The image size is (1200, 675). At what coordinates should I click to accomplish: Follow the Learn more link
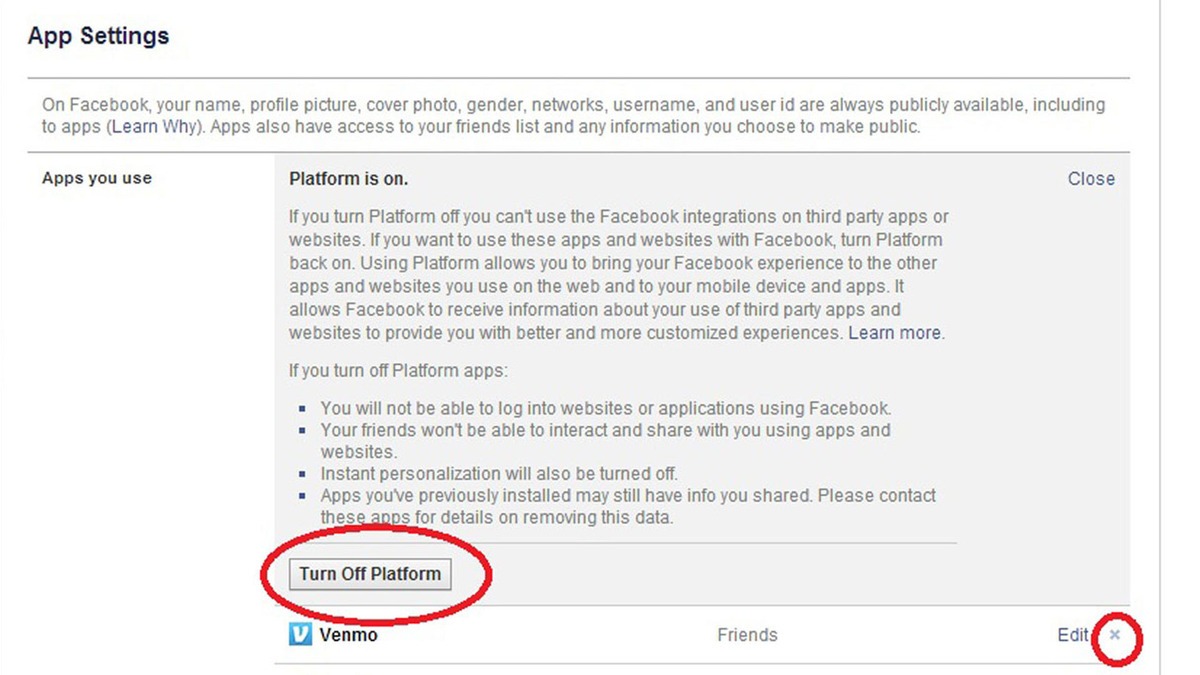coord(894,333)
